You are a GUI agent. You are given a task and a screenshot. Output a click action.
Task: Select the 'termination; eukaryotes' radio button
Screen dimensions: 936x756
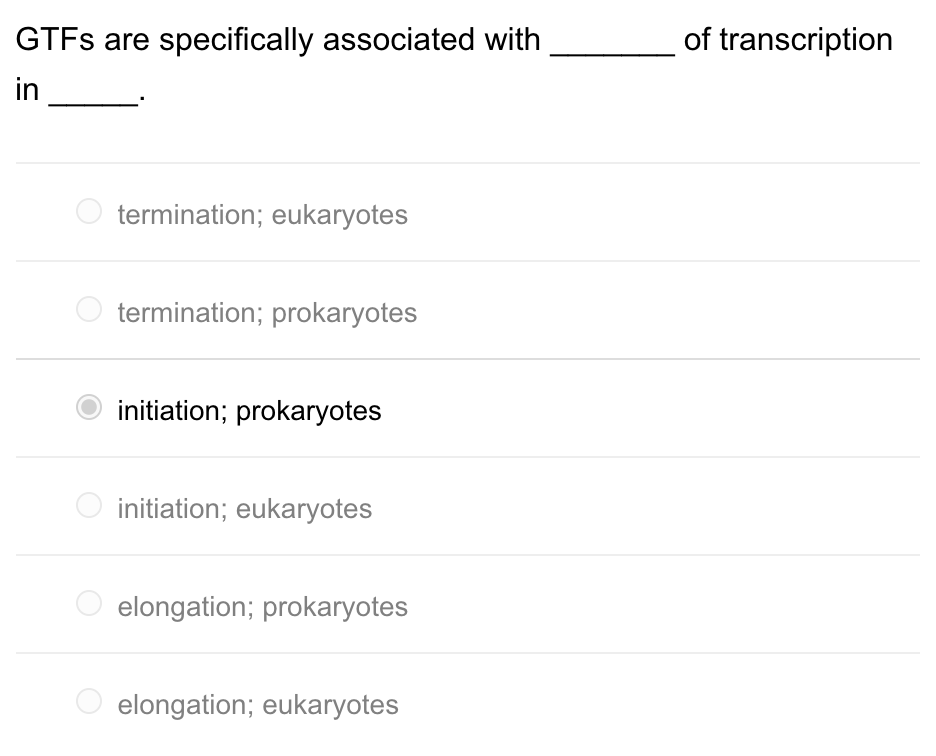[x=88, y=211]
